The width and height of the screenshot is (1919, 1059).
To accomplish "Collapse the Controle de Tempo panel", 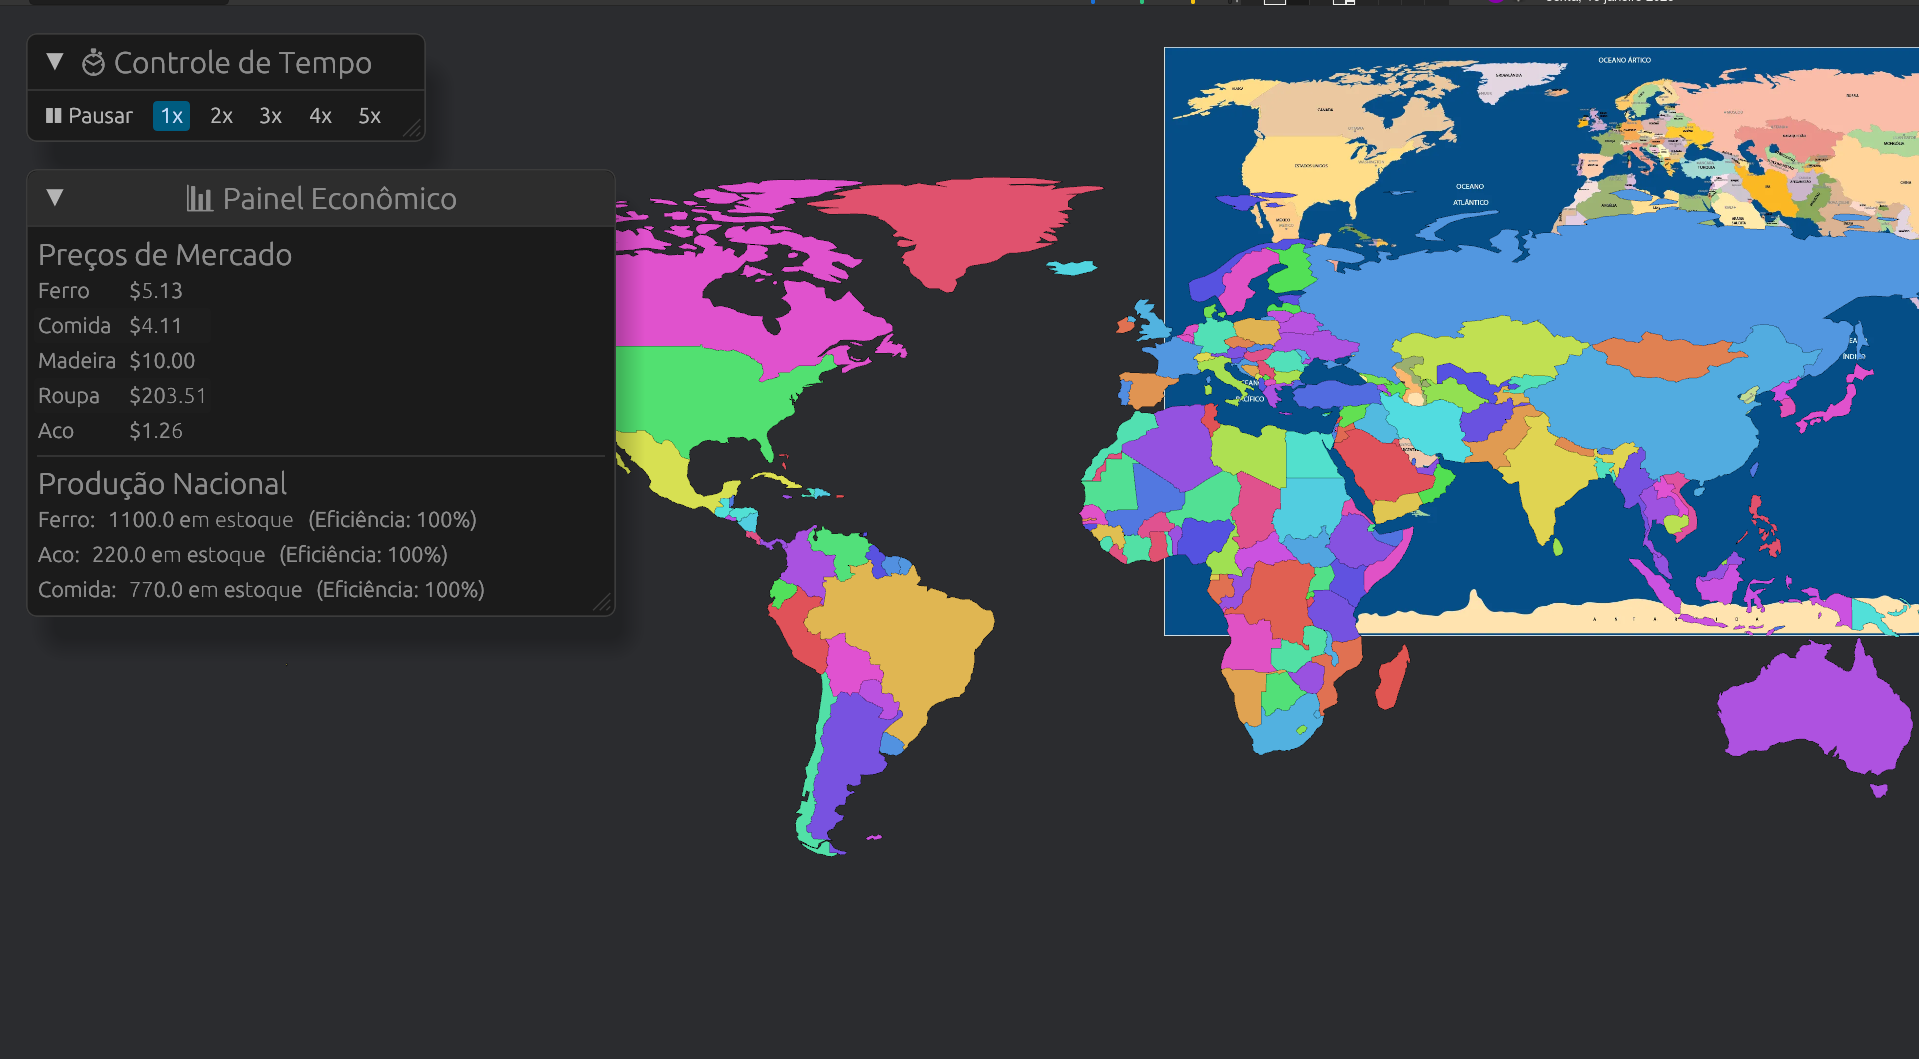I will [x=55, y=62].
